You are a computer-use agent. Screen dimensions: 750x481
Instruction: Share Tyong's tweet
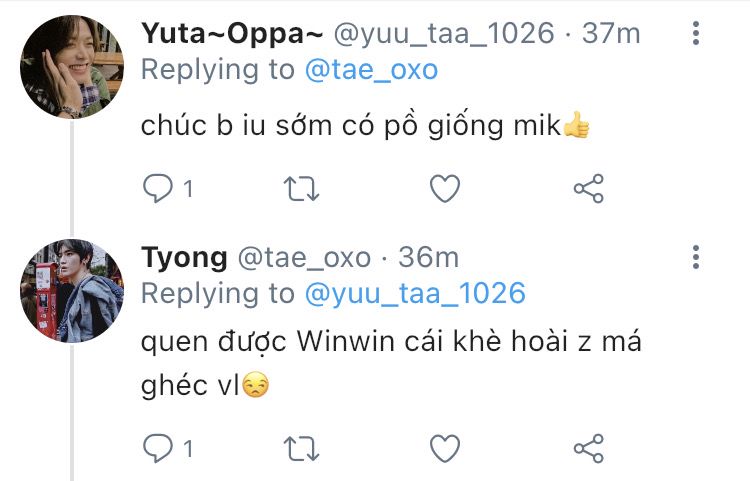click(x=588, y=446)
